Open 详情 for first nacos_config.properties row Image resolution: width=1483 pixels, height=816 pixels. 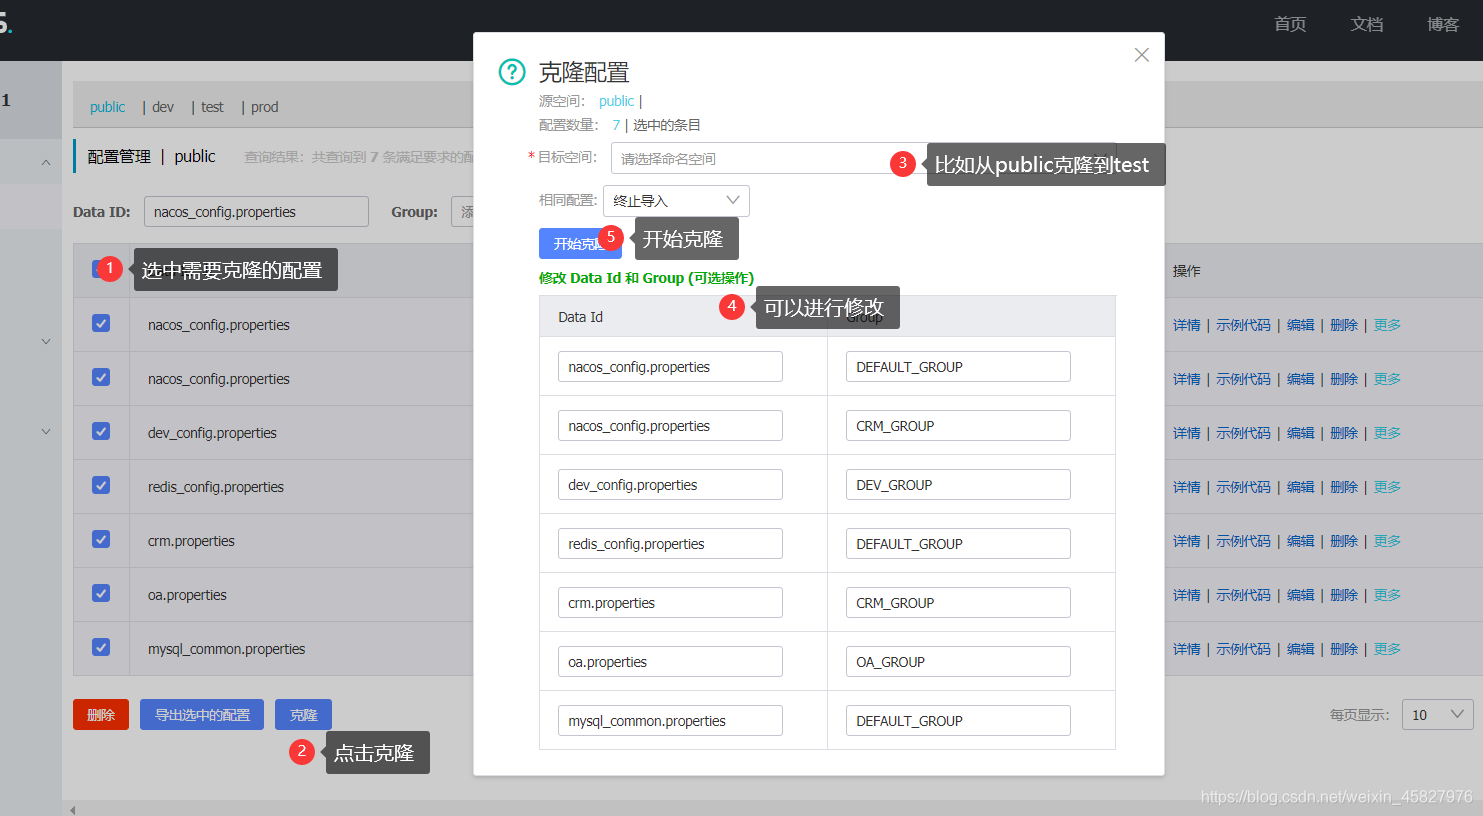tap(1186, 325)
